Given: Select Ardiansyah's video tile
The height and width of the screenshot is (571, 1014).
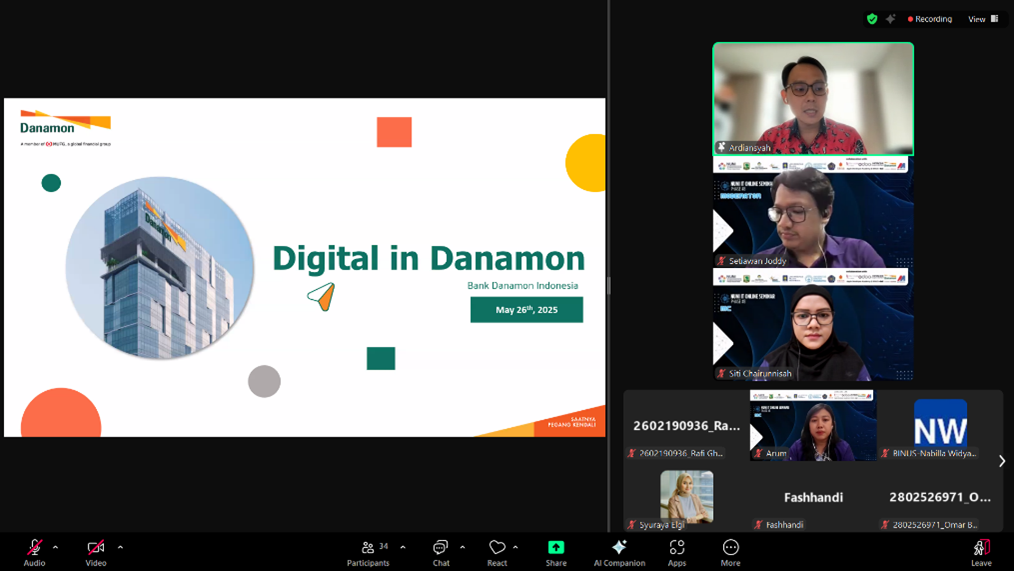Looking at the screenshot, I should (x=813, y=99).
